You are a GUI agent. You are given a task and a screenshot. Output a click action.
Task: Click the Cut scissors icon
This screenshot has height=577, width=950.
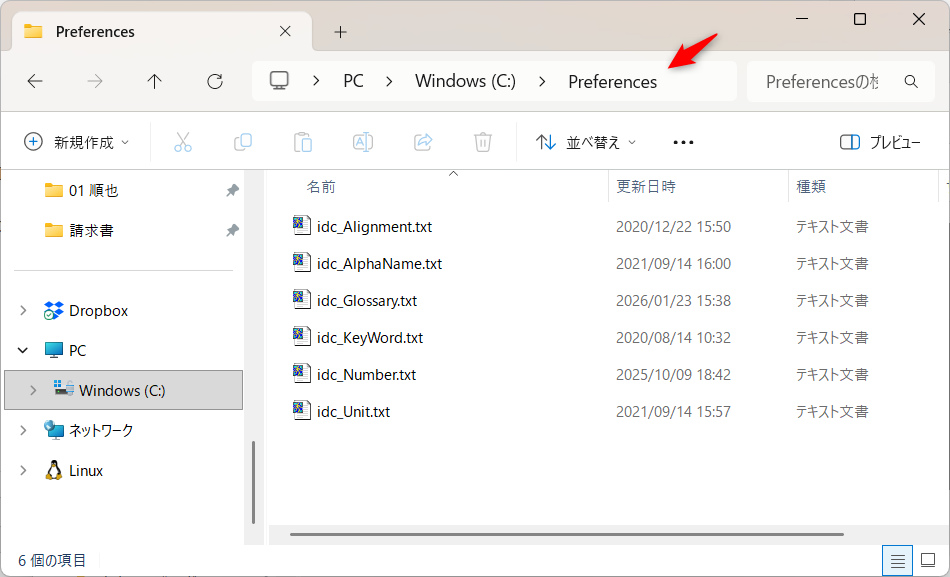182,142
